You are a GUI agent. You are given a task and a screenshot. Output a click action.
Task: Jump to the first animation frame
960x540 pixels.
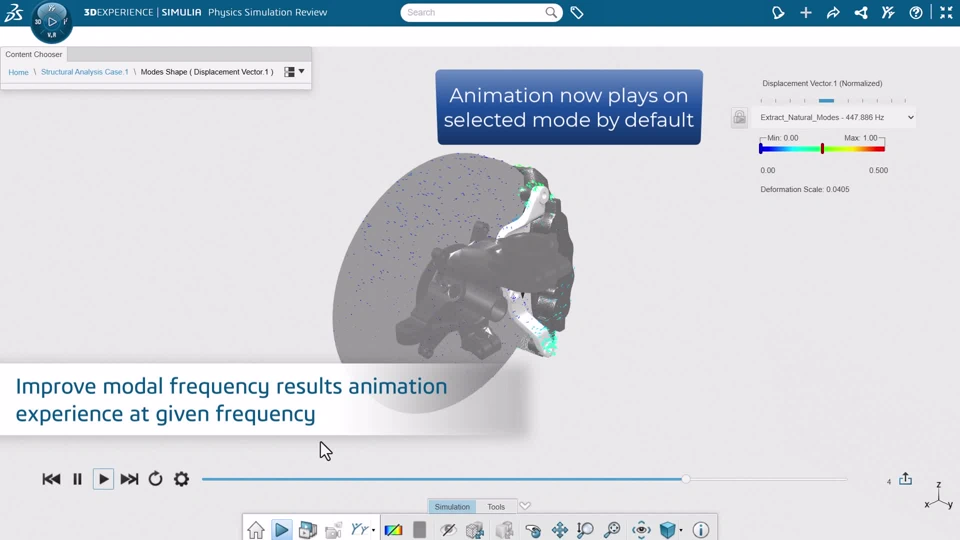(x=51, y=479)
